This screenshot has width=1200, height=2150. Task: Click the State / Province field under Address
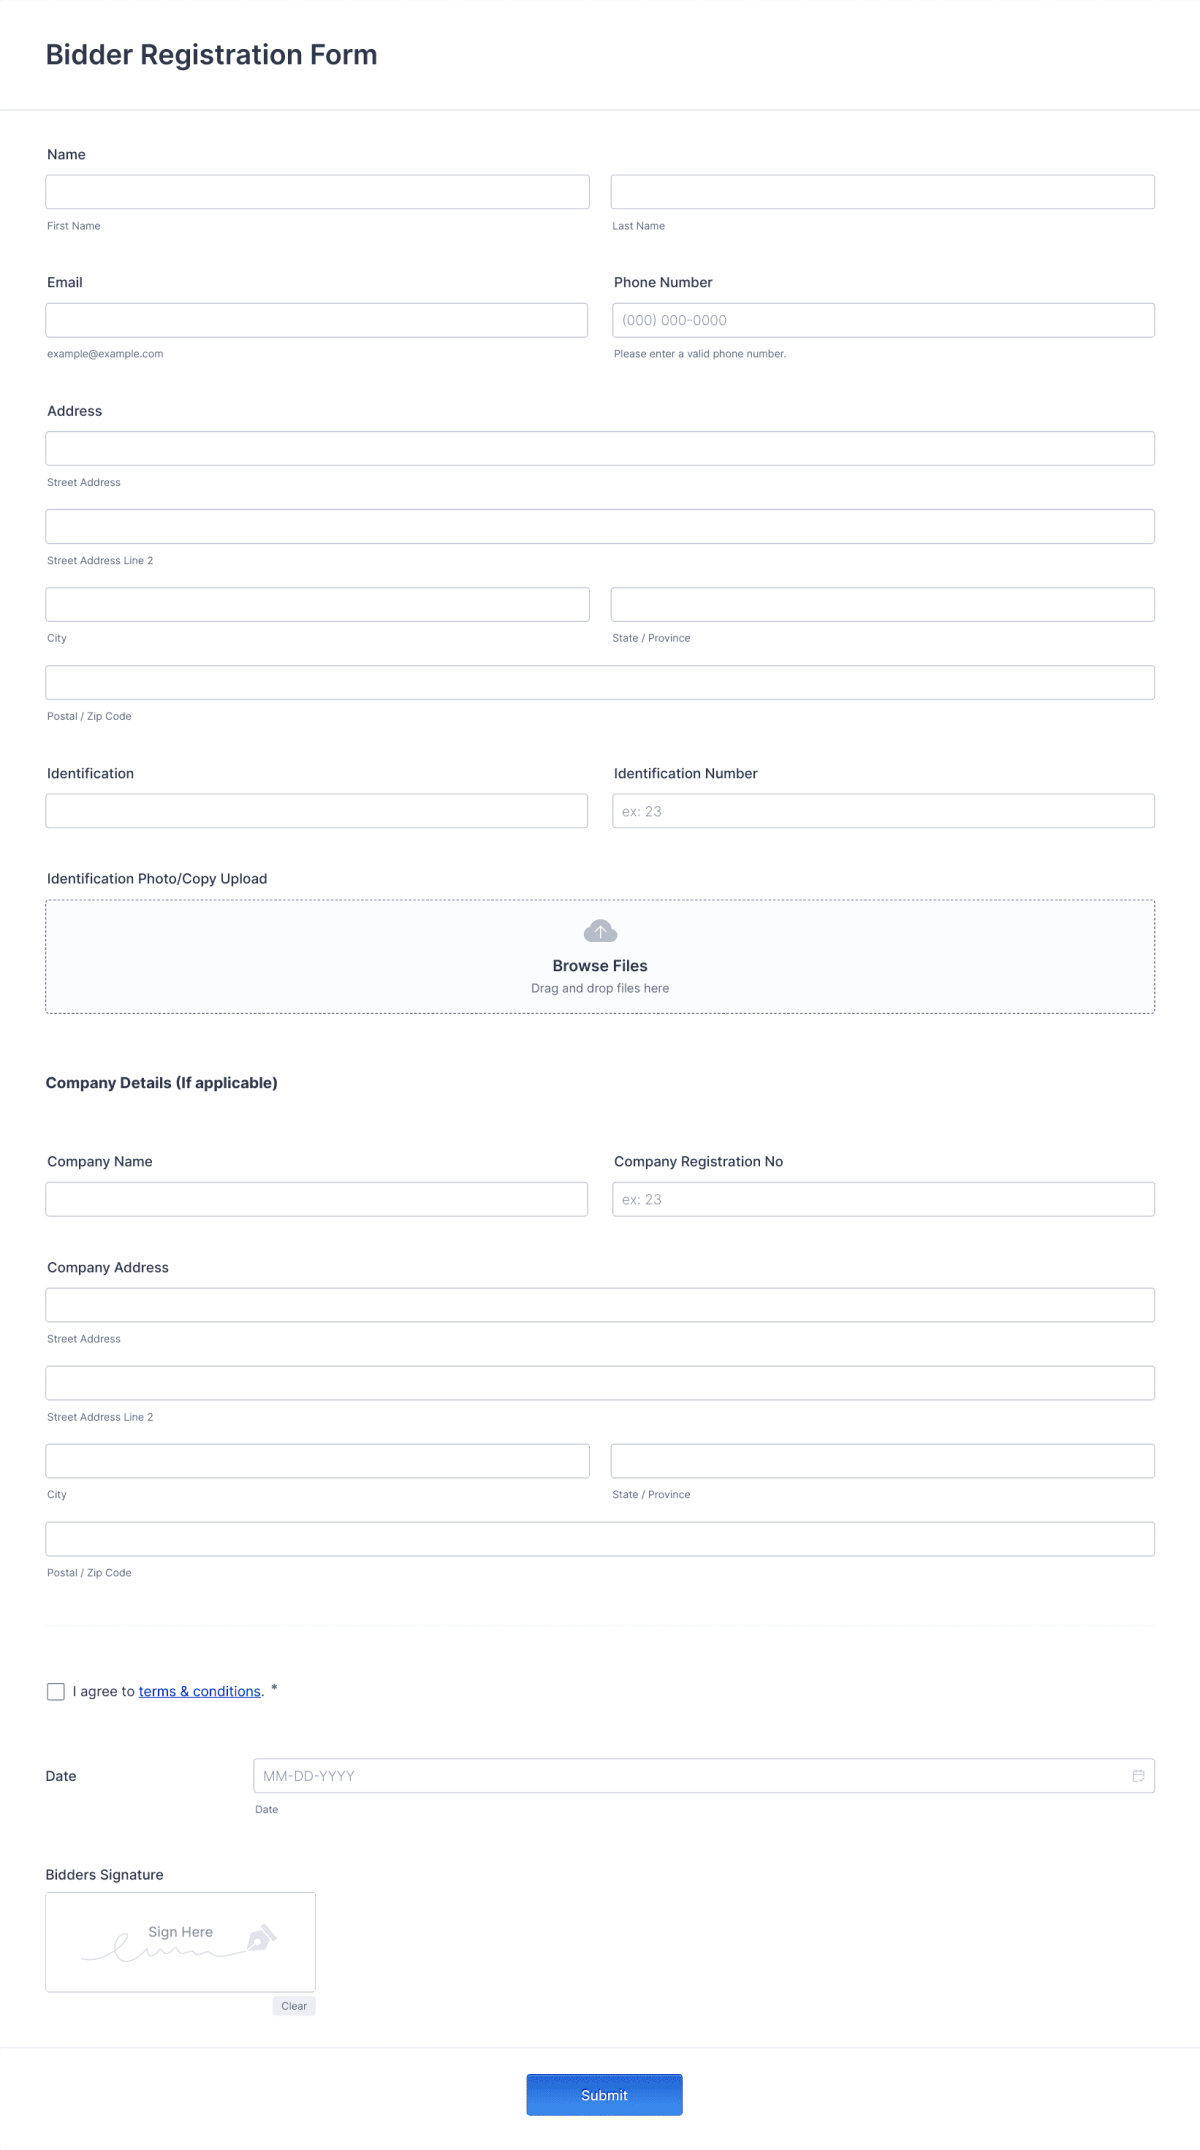883,604
